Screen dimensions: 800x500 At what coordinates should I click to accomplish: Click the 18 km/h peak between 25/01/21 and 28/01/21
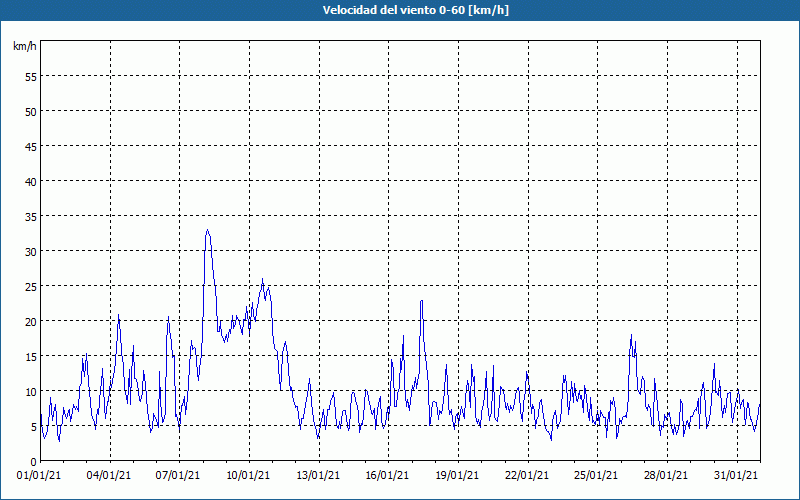(631, 335)
